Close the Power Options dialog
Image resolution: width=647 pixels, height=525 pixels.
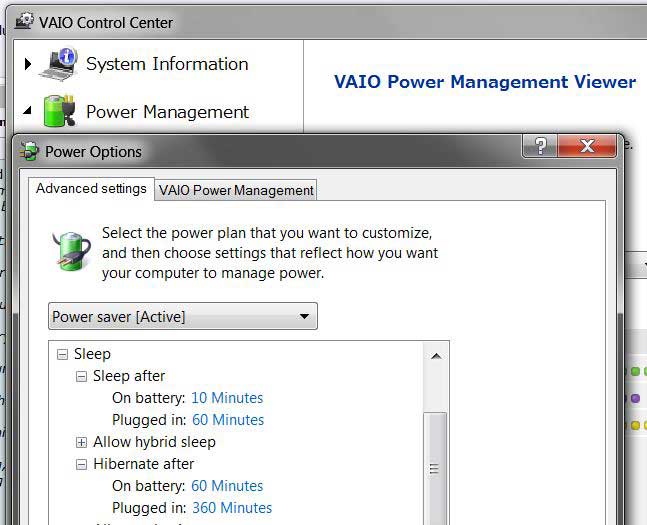click(x=587, y=146)
